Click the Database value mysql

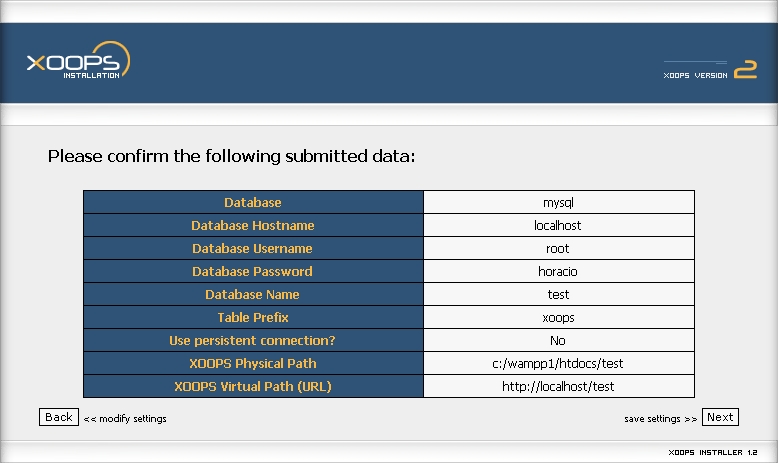[x=558, y=202]
